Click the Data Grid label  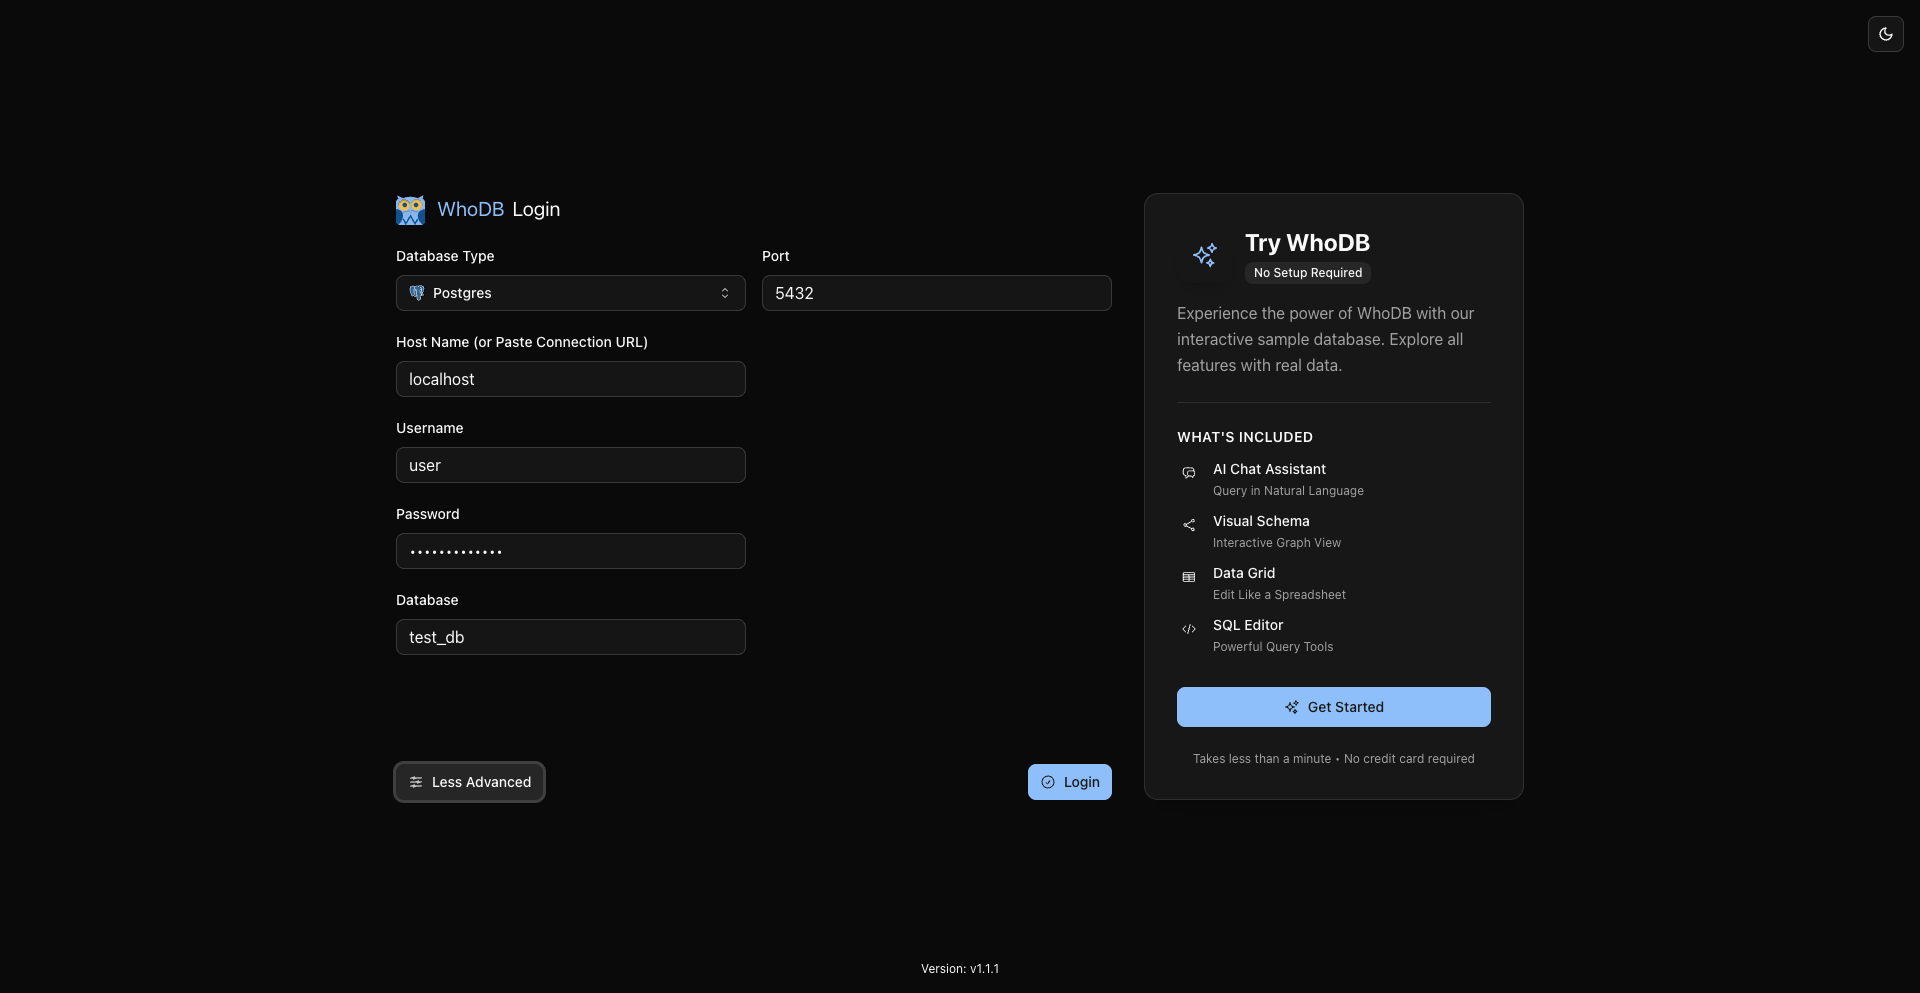pyautogui.click(x=1244, y=573)
